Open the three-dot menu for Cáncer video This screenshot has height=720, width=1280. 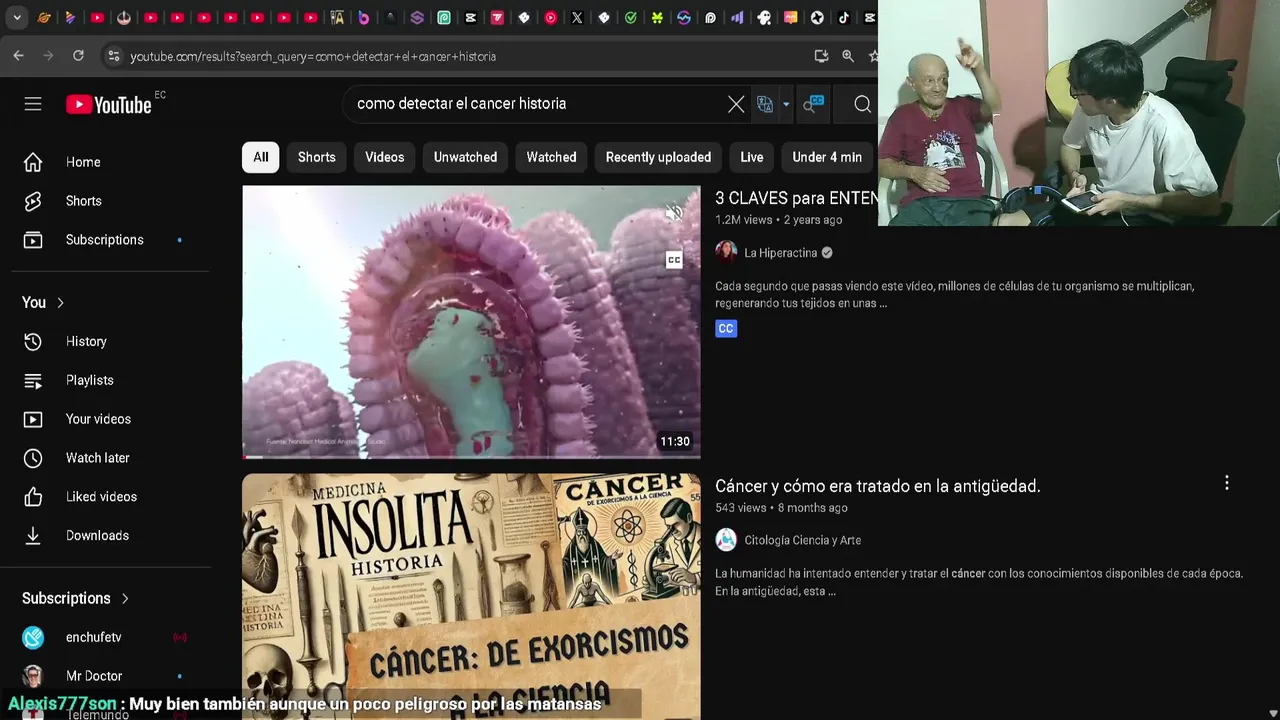pyautogui.click(x=1227, y=483)
